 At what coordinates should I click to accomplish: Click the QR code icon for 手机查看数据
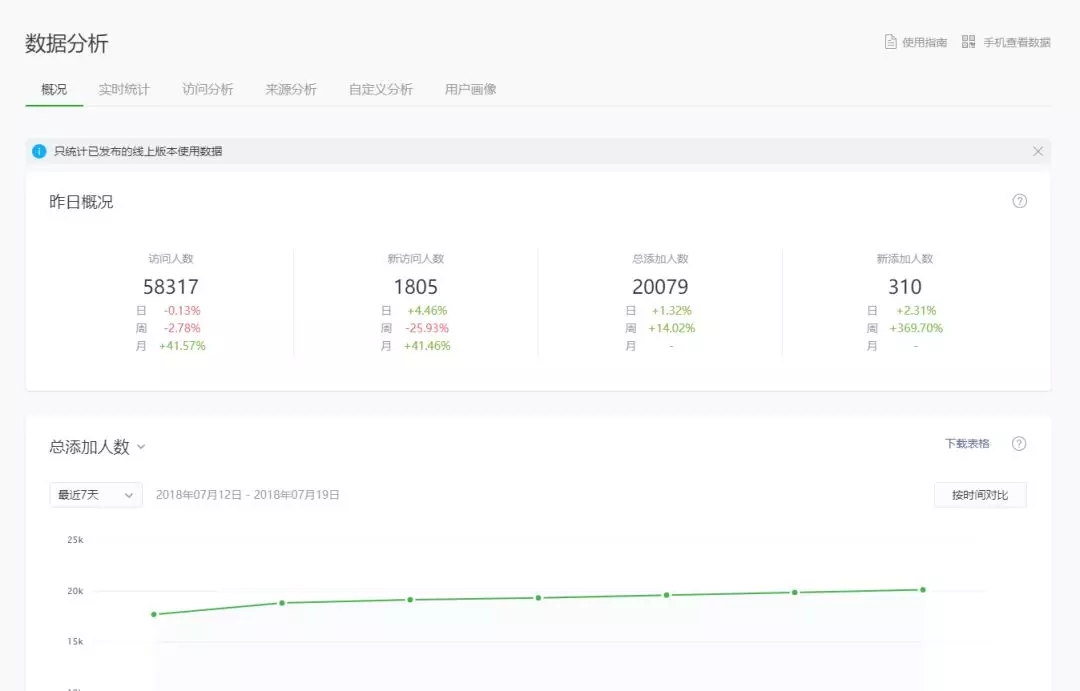point(968,42)
